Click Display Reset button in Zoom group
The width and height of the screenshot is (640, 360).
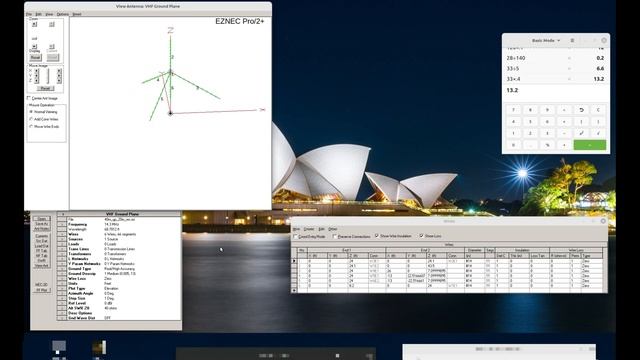(x=36, y=58)
